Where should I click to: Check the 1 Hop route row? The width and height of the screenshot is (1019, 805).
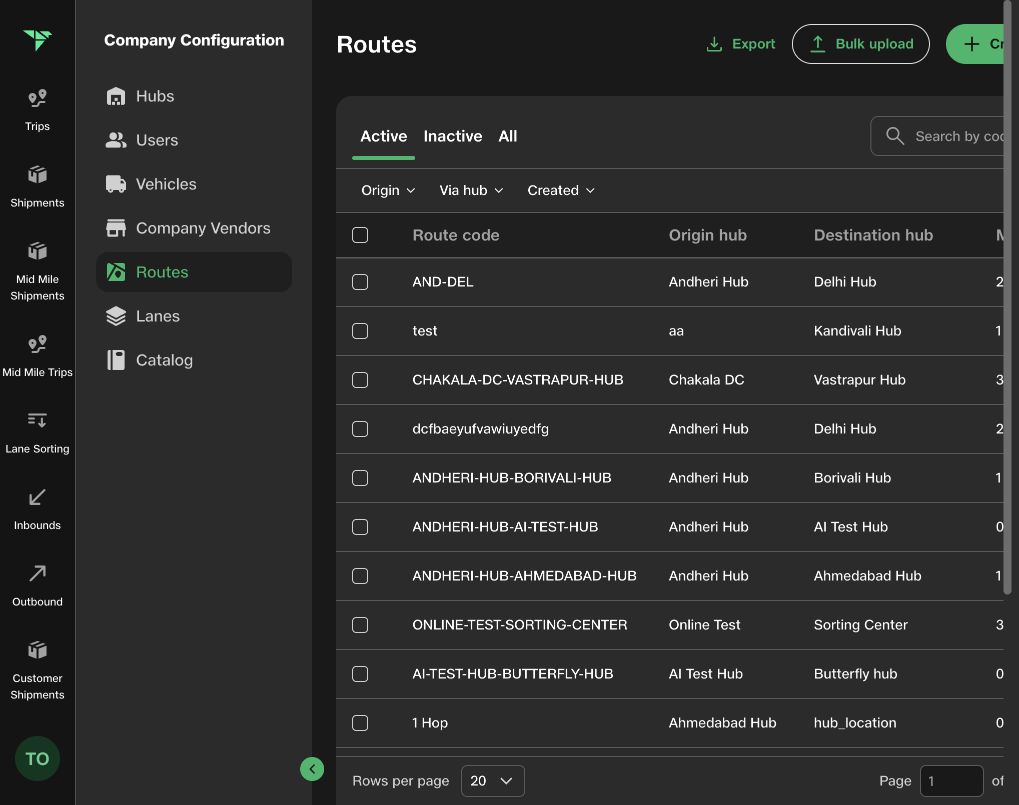tap(360, 723)
